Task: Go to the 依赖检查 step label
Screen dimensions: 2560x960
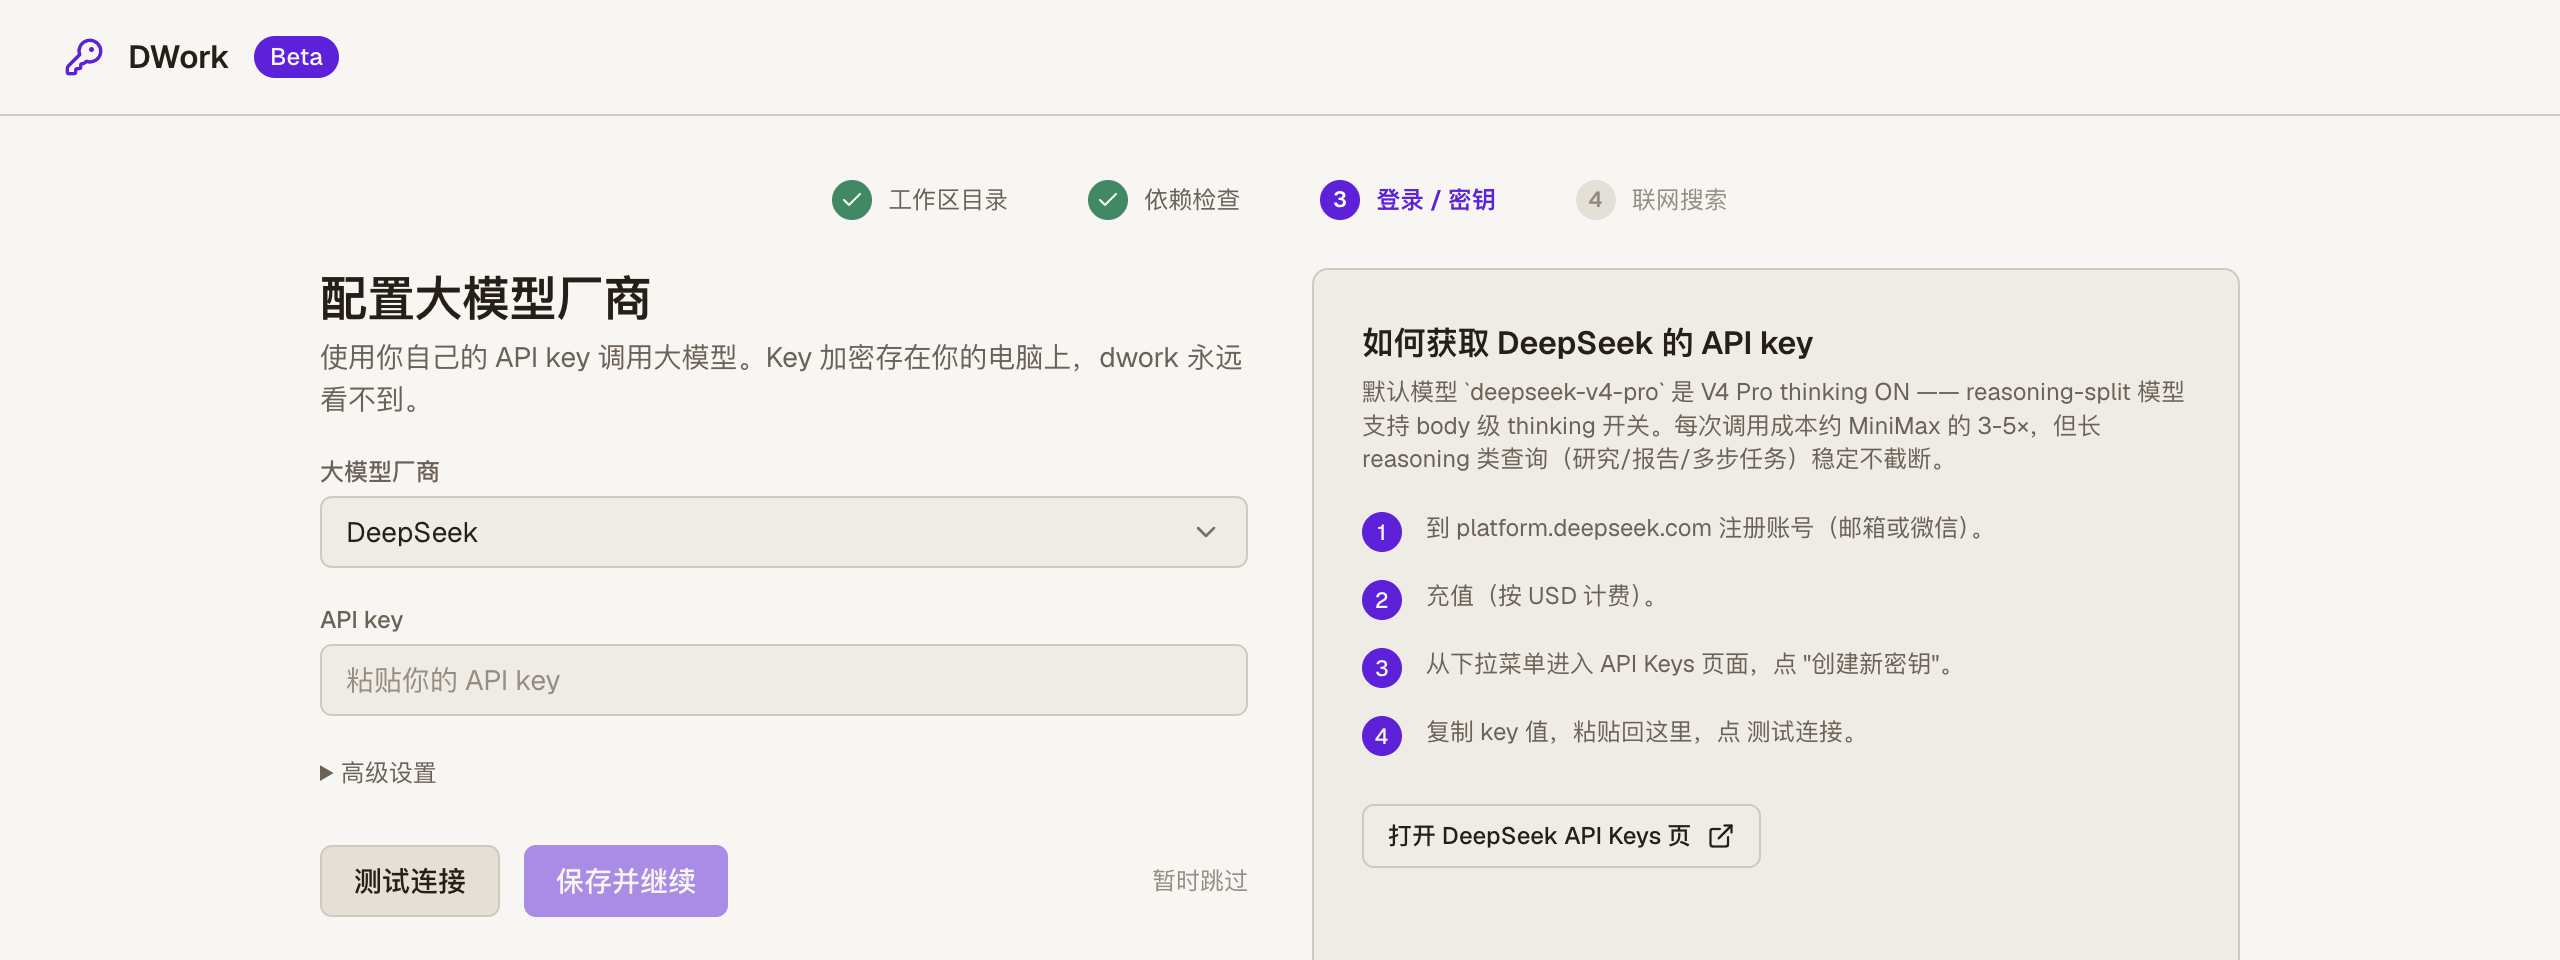Action: (1192, 200)
